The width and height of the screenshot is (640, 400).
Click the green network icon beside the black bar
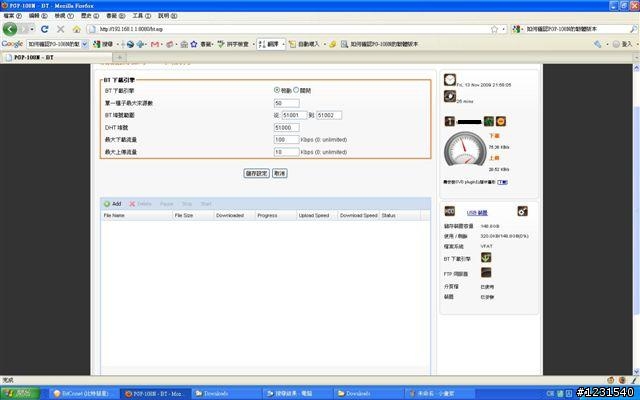coord(489,121)
